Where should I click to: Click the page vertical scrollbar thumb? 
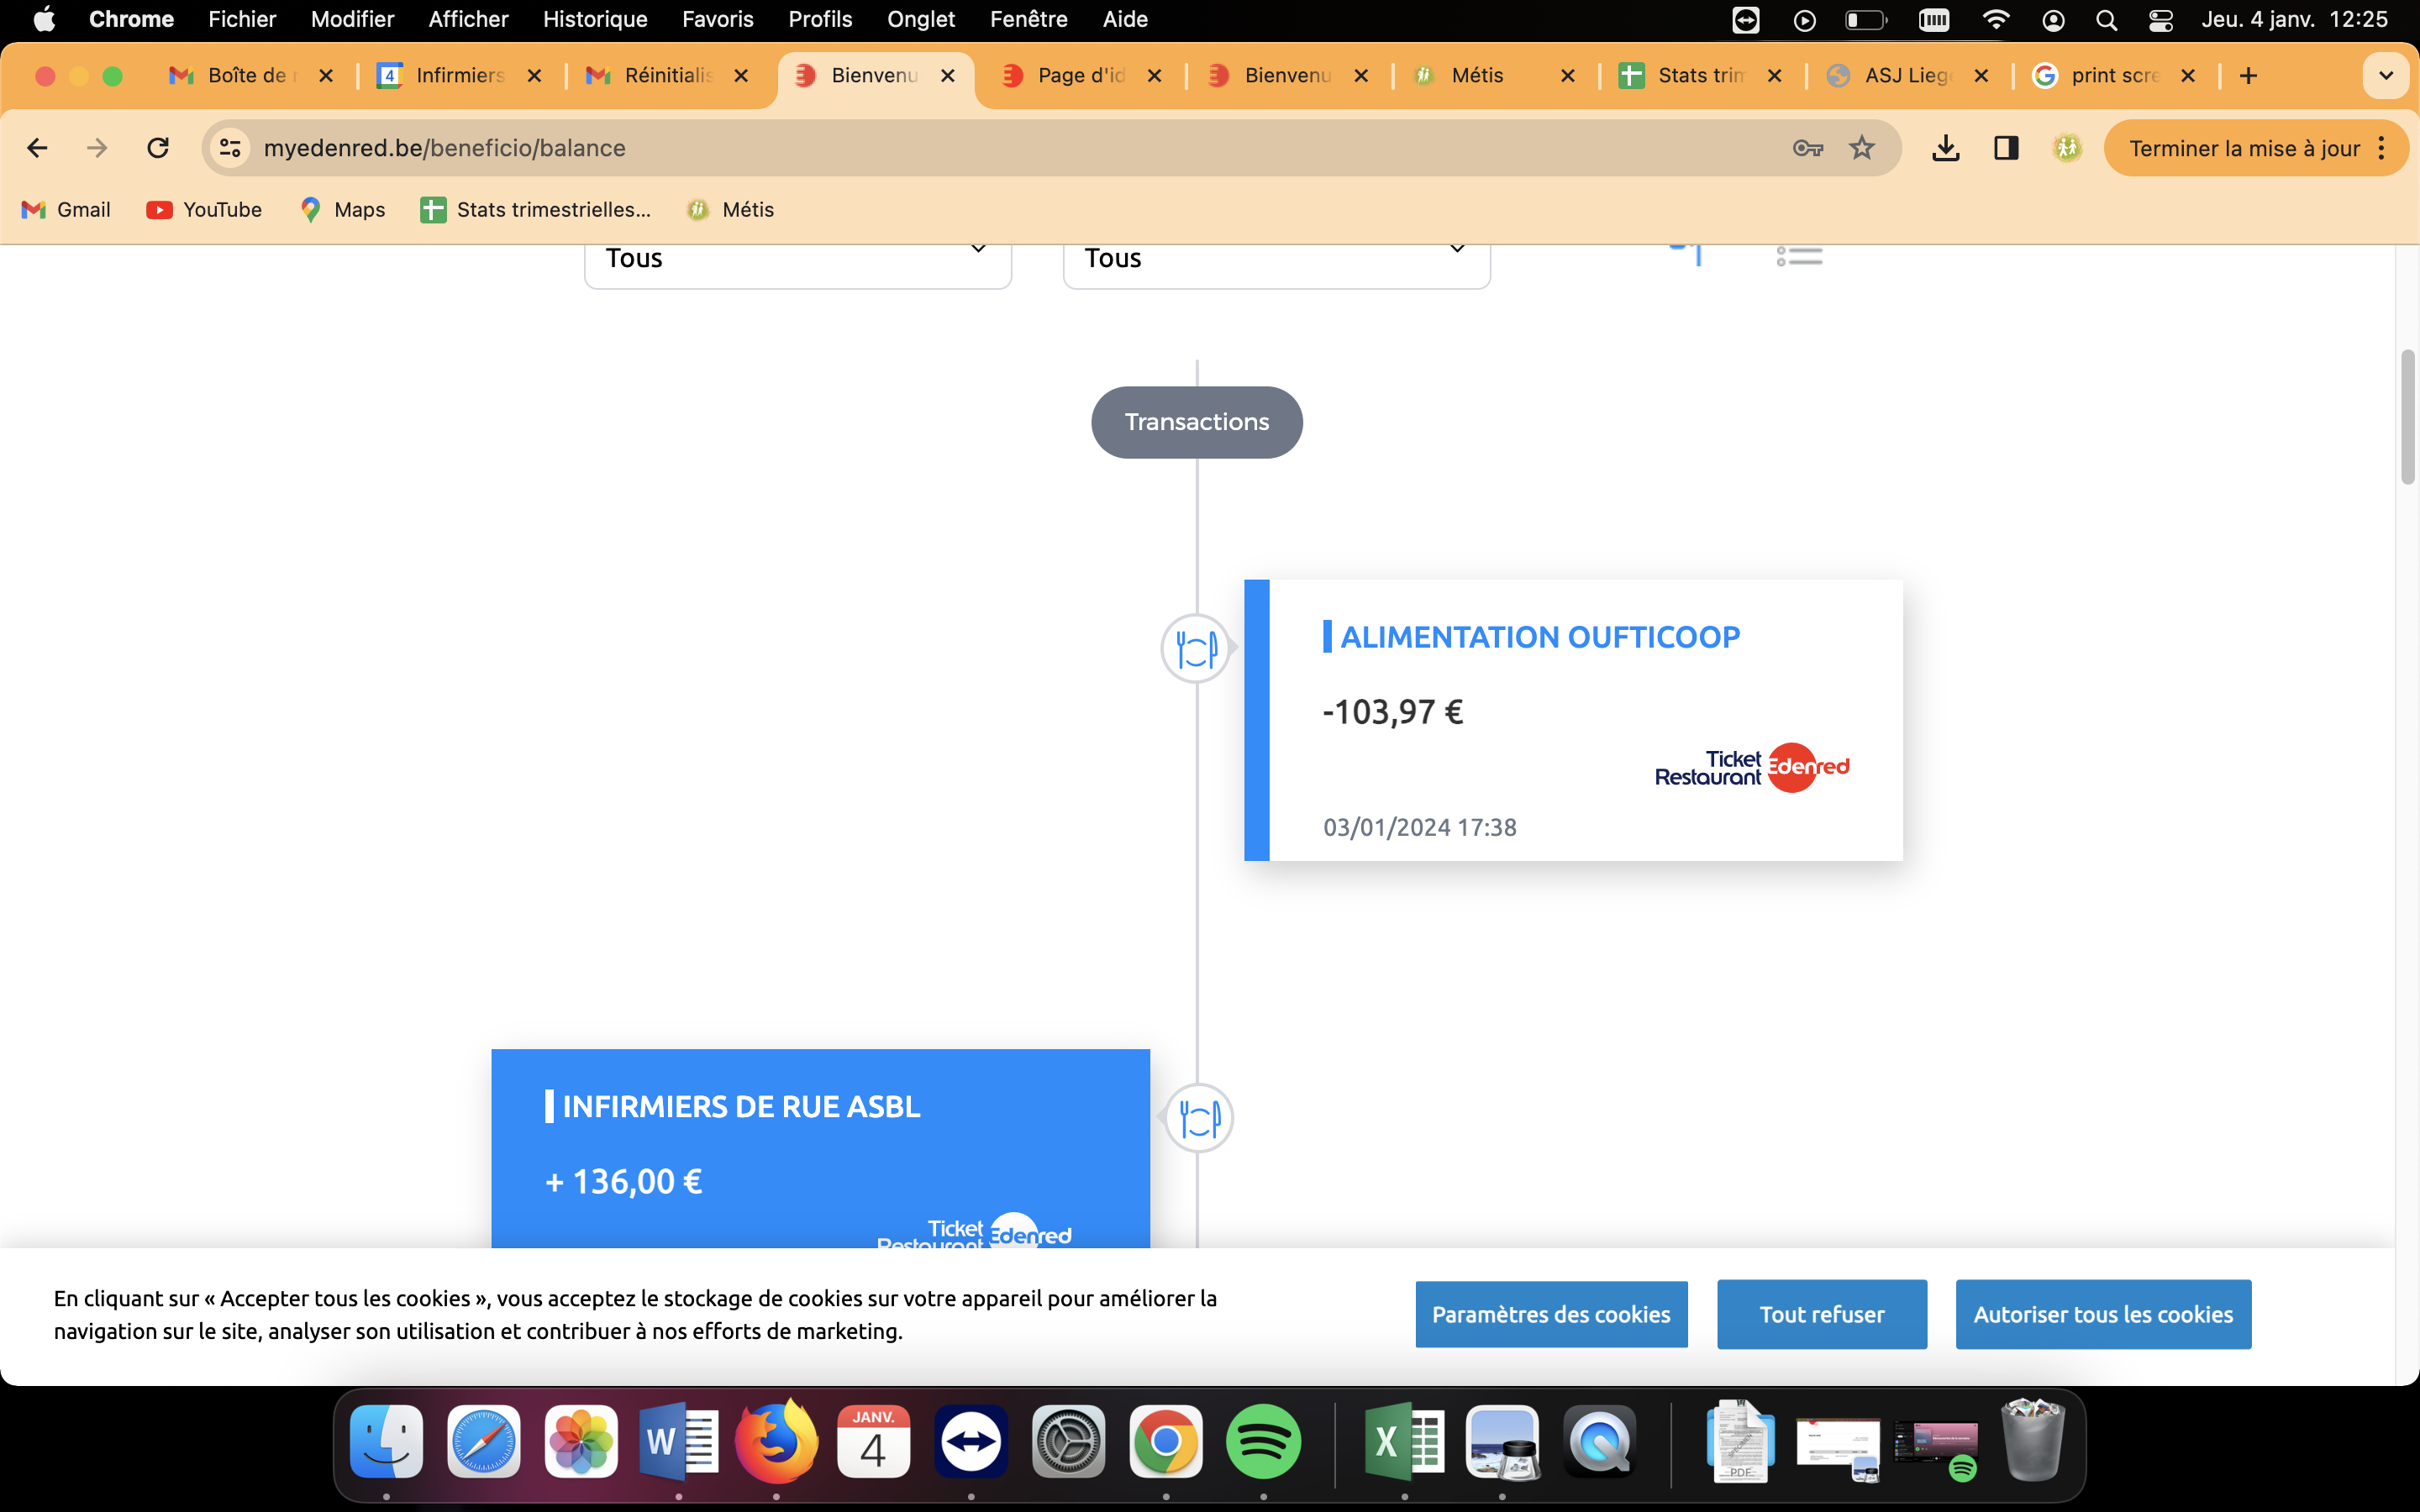coord(2407,417)
